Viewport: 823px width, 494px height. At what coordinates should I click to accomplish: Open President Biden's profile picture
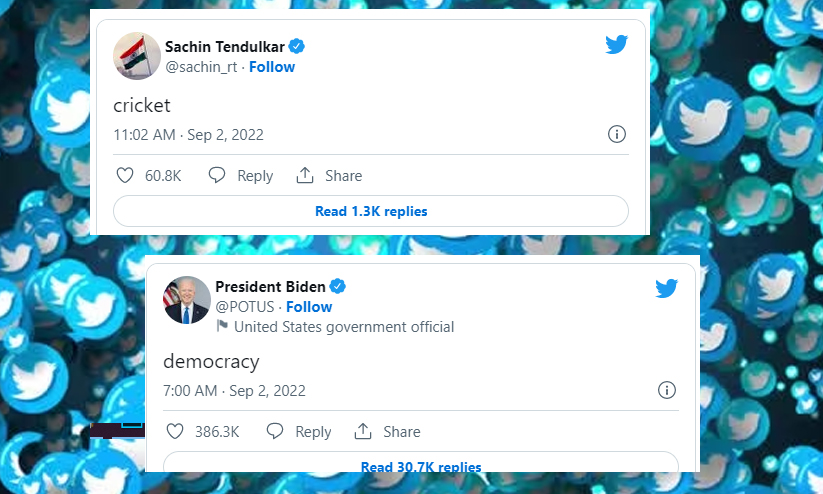pos(187,299)
